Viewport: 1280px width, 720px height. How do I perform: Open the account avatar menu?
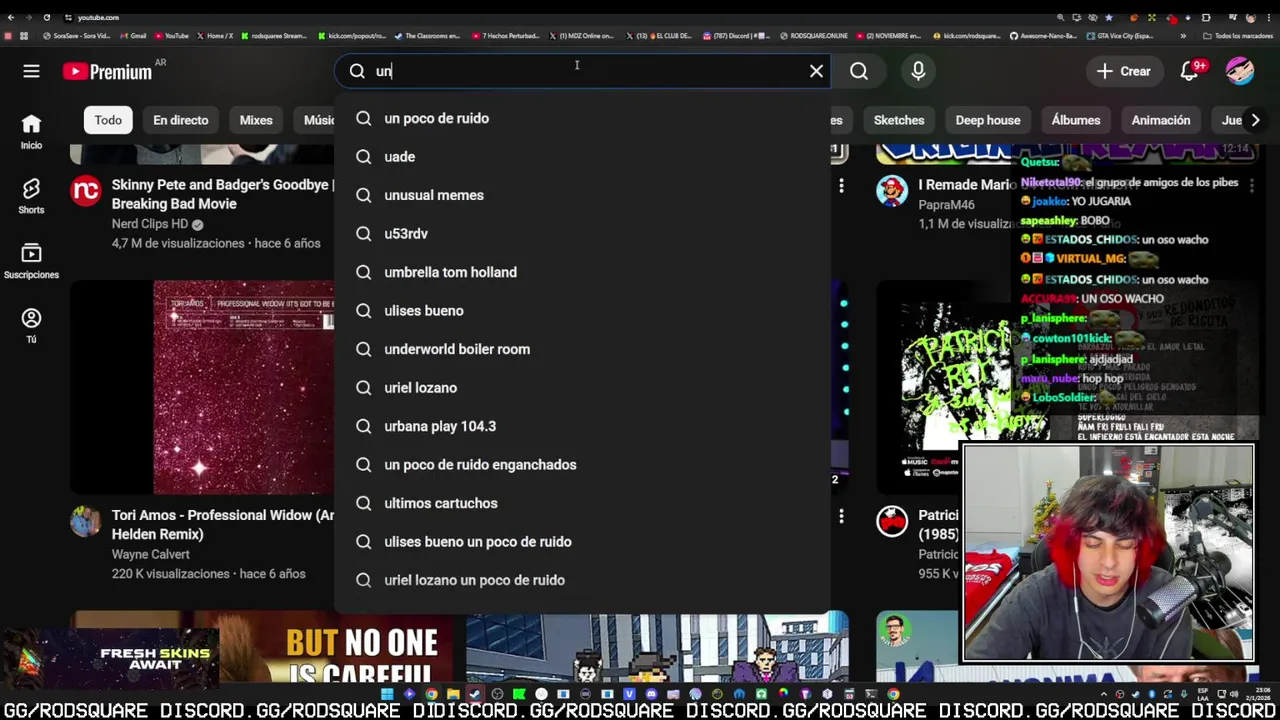(x=1240, y=71)
